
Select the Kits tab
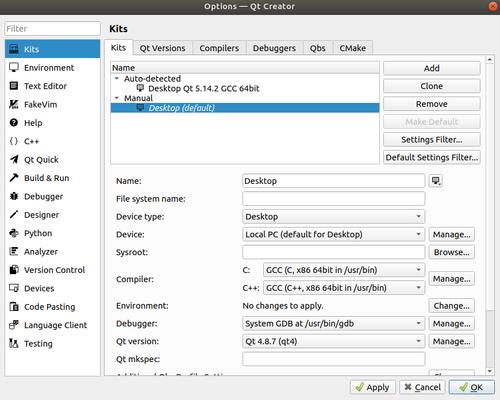[x=118, y=48]
